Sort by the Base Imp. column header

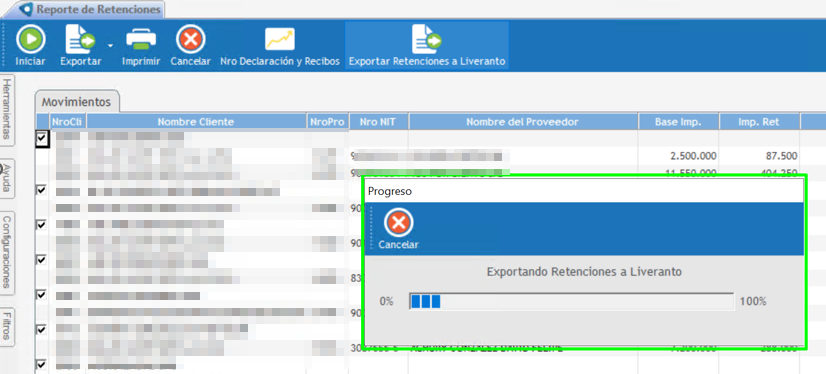[678, 122]
